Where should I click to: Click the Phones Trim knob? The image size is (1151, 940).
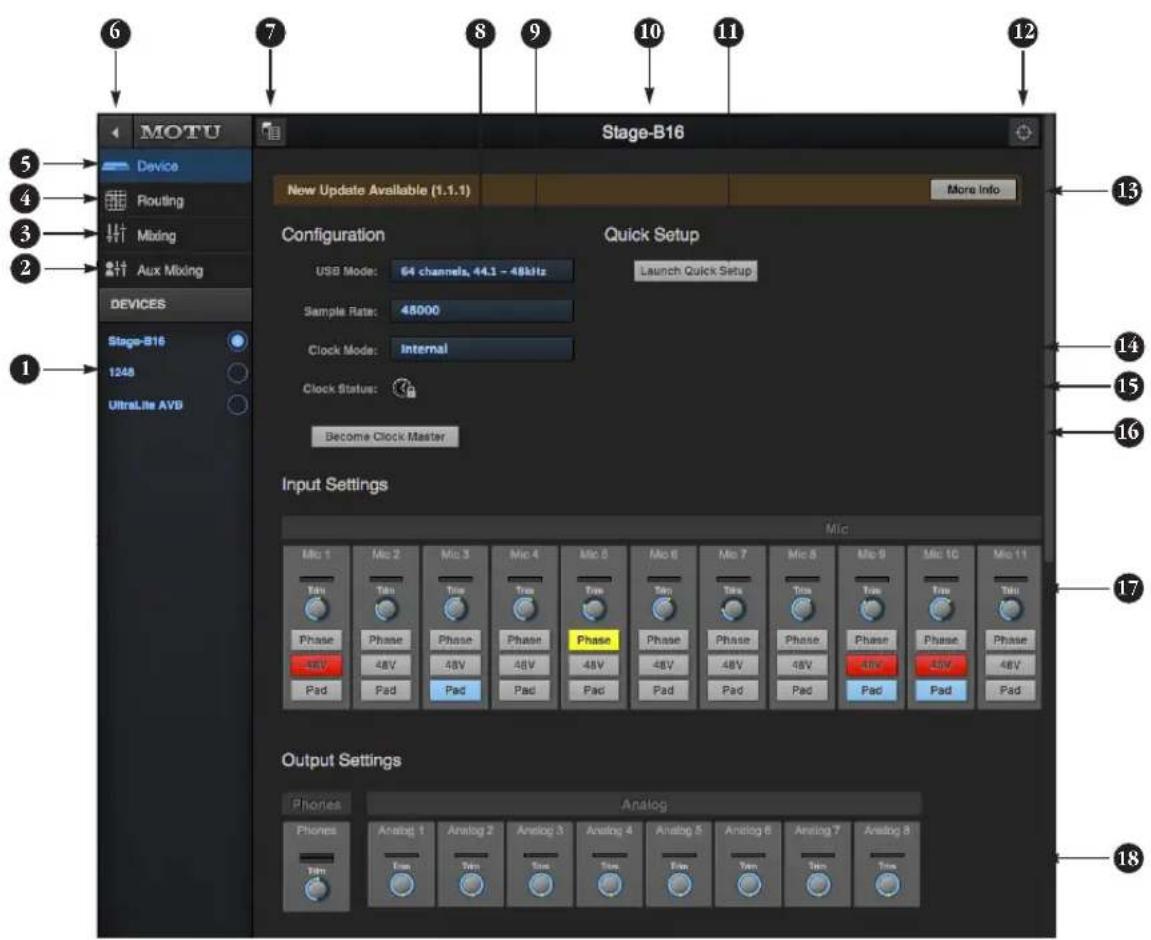[316, 889]
